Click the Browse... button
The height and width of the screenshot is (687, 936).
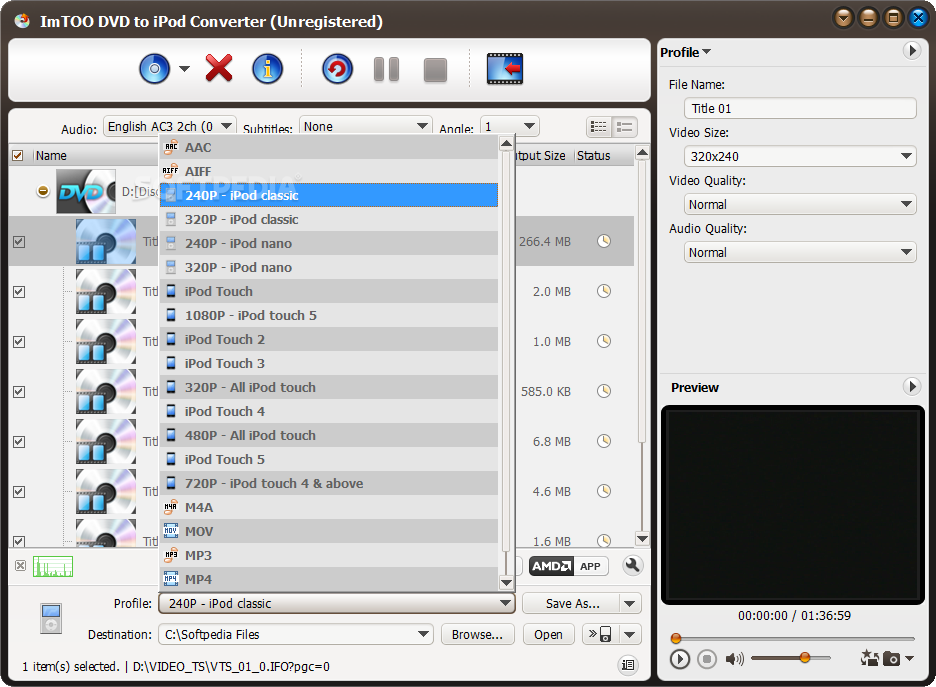click(x=478, y=634)
